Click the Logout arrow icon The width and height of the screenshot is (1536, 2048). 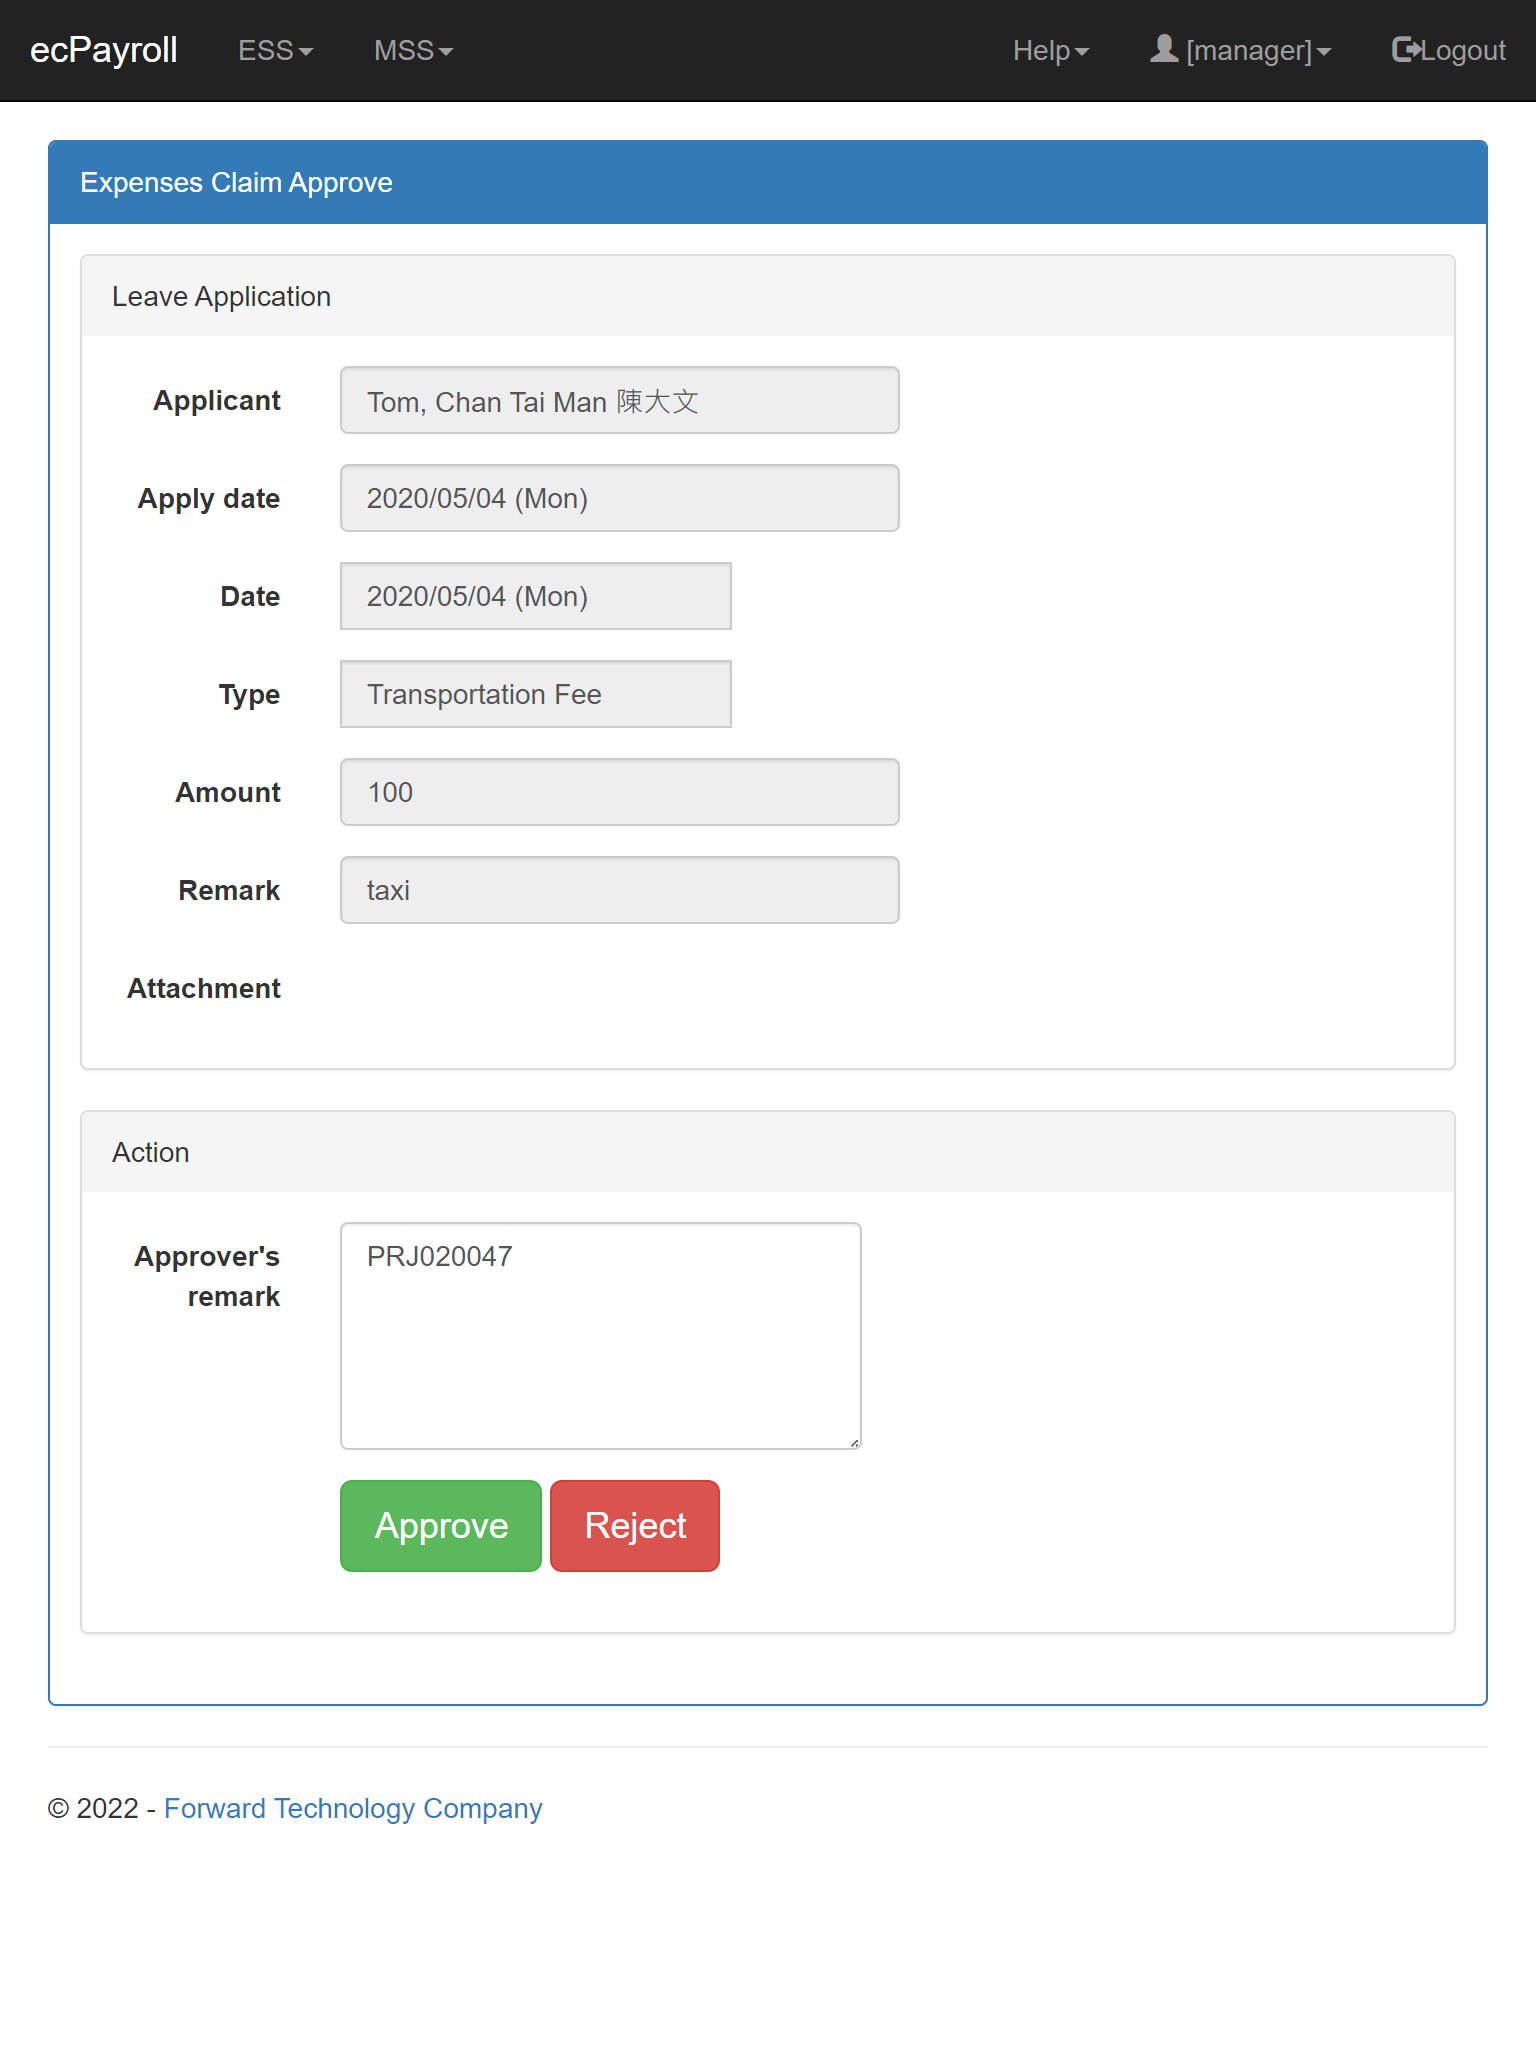1406,49
